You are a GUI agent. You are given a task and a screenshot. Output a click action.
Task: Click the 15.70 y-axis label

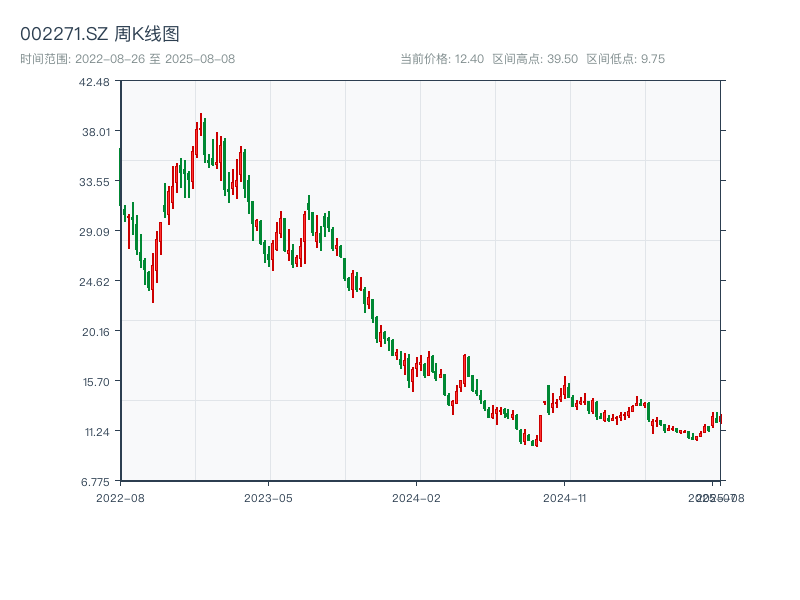(94, 382)
